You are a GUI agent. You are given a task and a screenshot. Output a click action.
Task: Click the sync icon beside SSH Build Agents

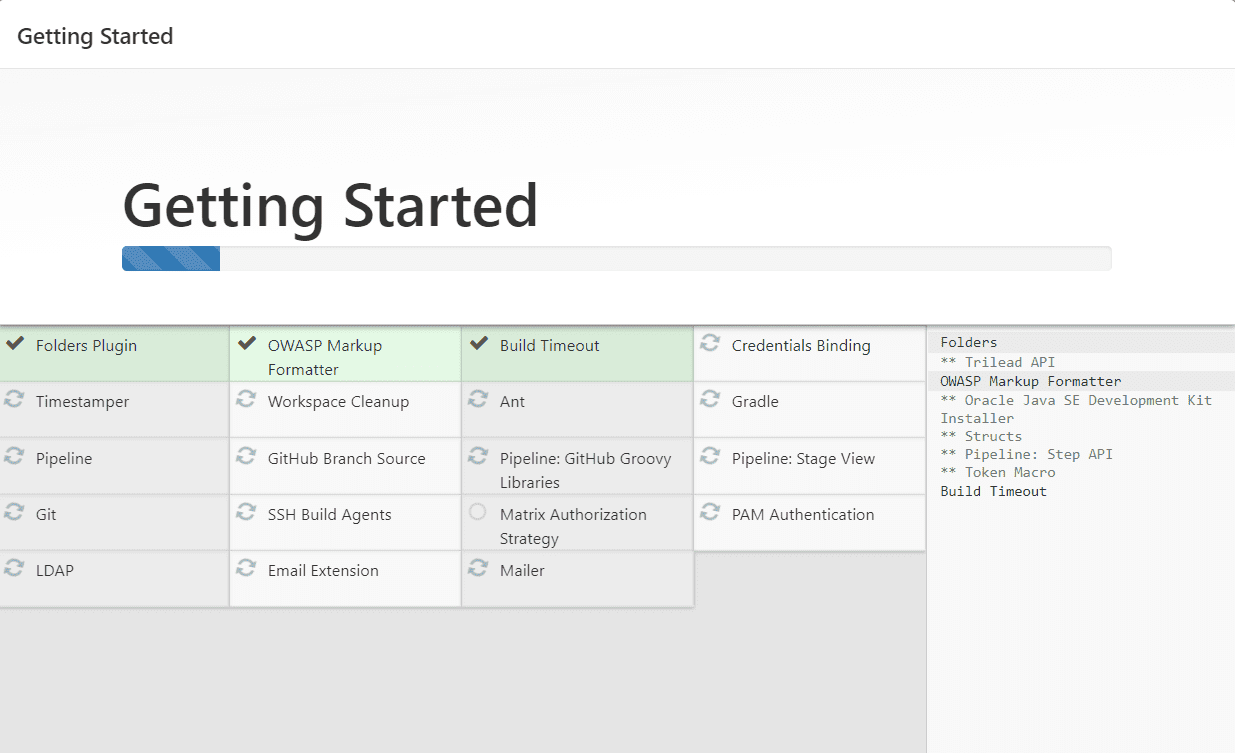coord(246,512)
